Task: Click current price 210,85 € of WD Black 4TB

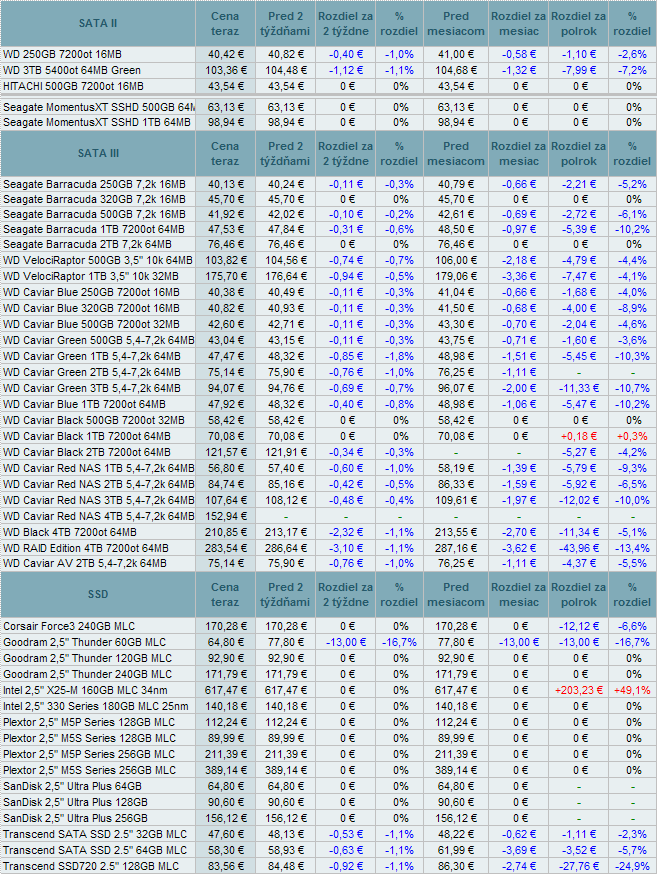Action: pos(225,532)
